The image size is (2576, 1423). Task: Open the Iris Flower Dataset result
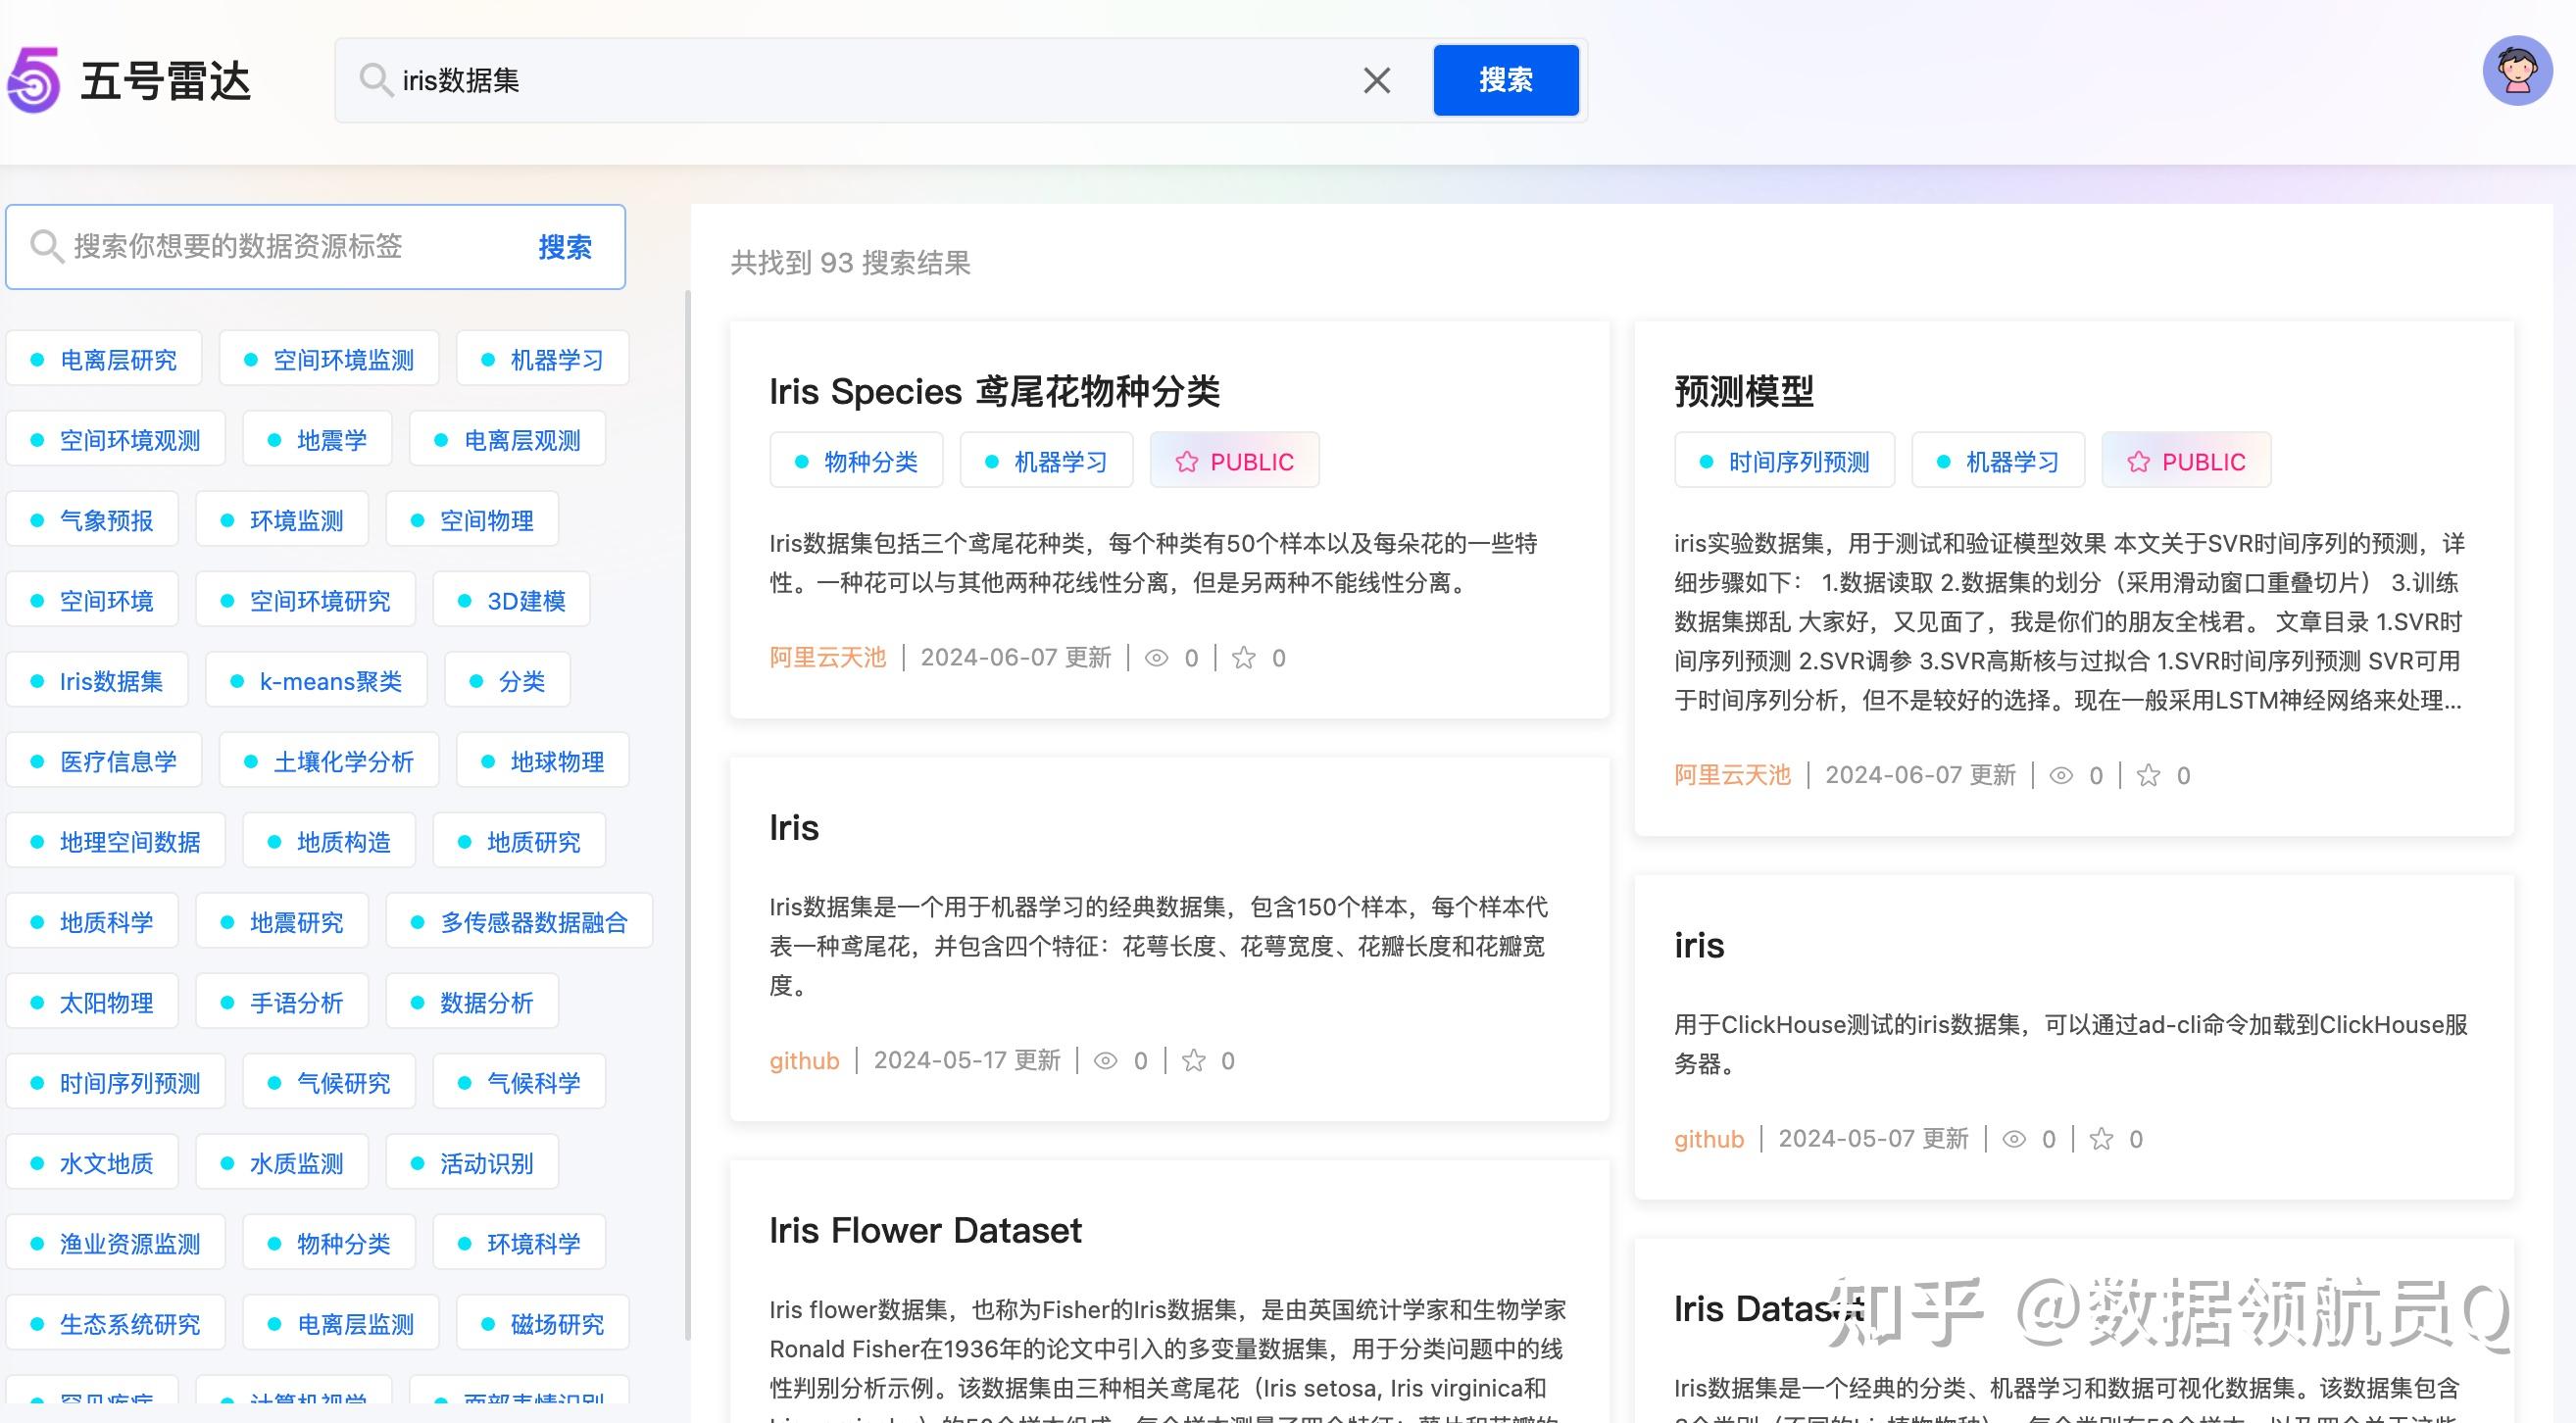pos(925,1230)
